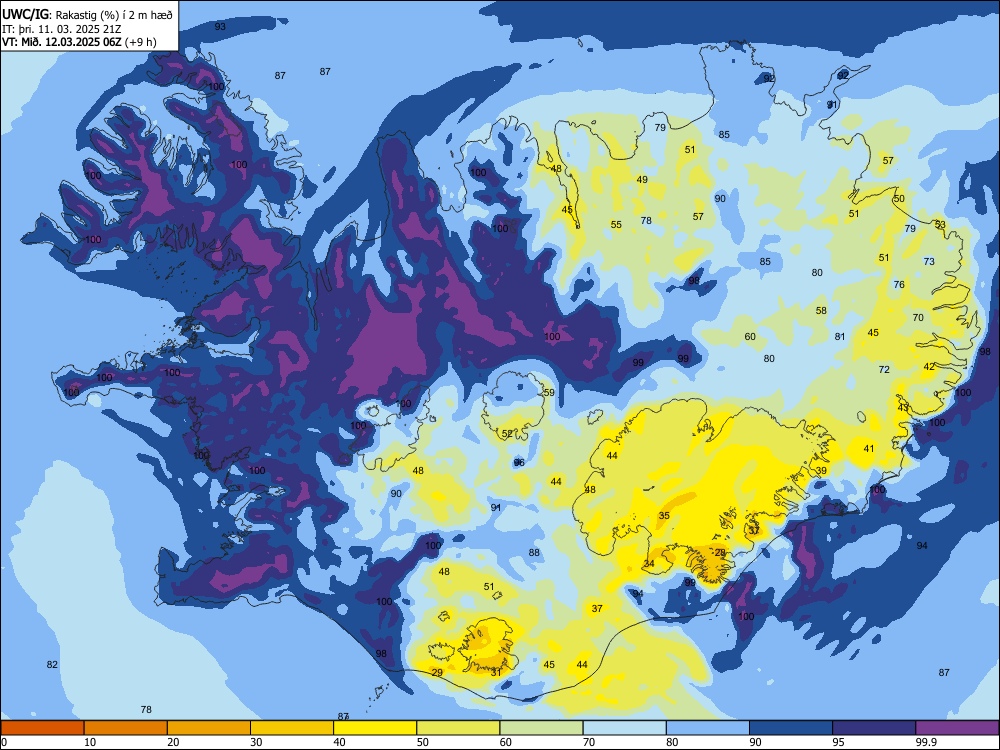Select the value 72 in the eastern highlands
1000x750 pixels.
point(884,370)
